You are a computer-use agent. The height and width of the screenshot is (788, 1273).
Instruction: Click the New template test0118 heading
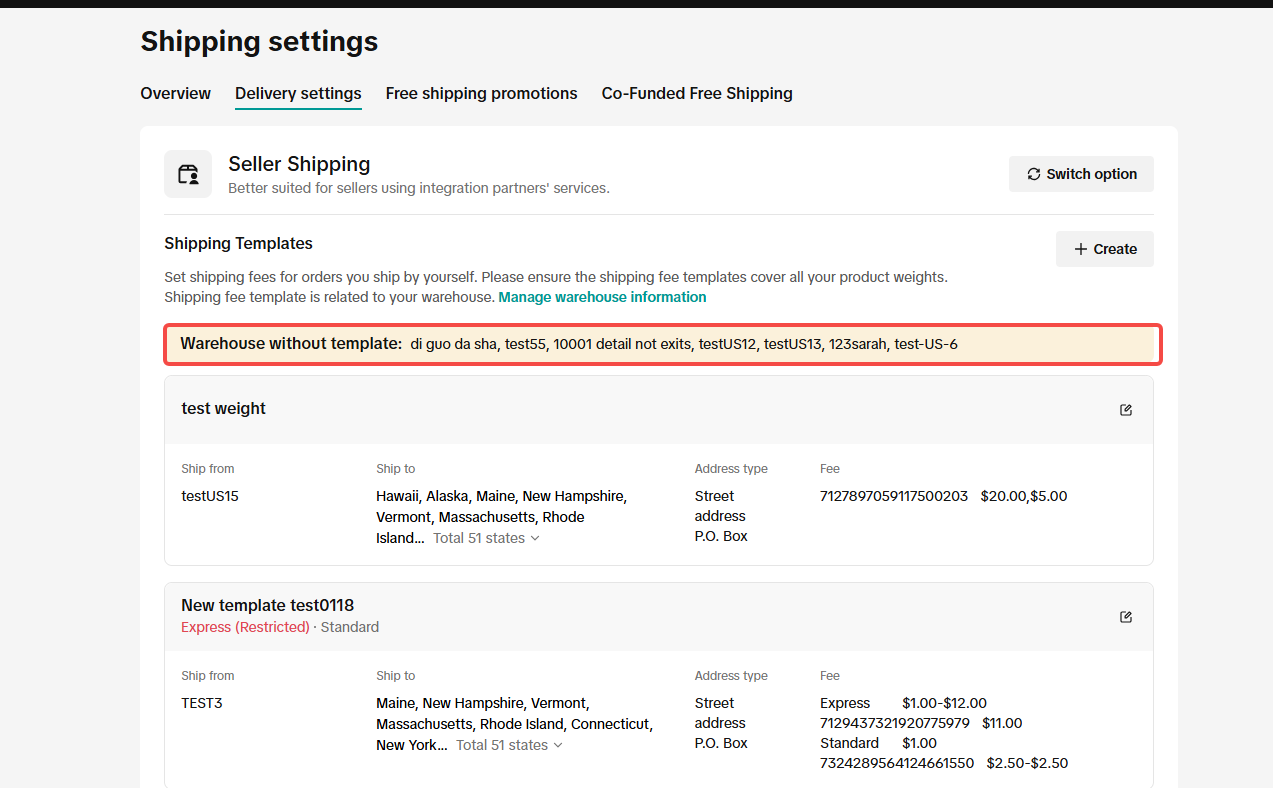(267, 605)
